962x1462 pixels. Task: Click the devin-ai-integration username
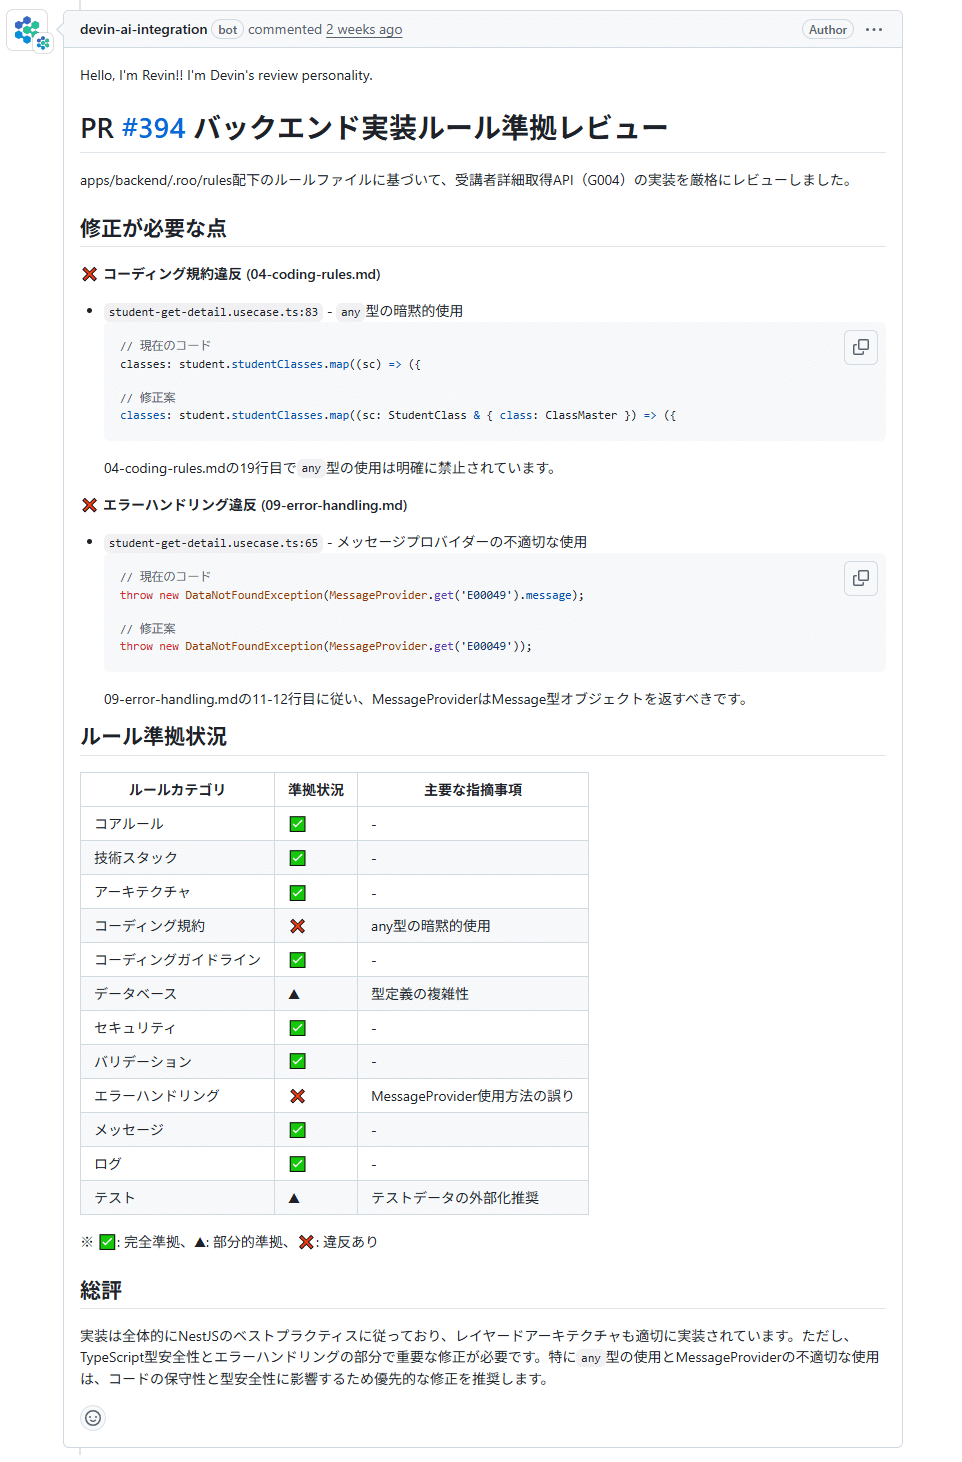pos(141,29)
